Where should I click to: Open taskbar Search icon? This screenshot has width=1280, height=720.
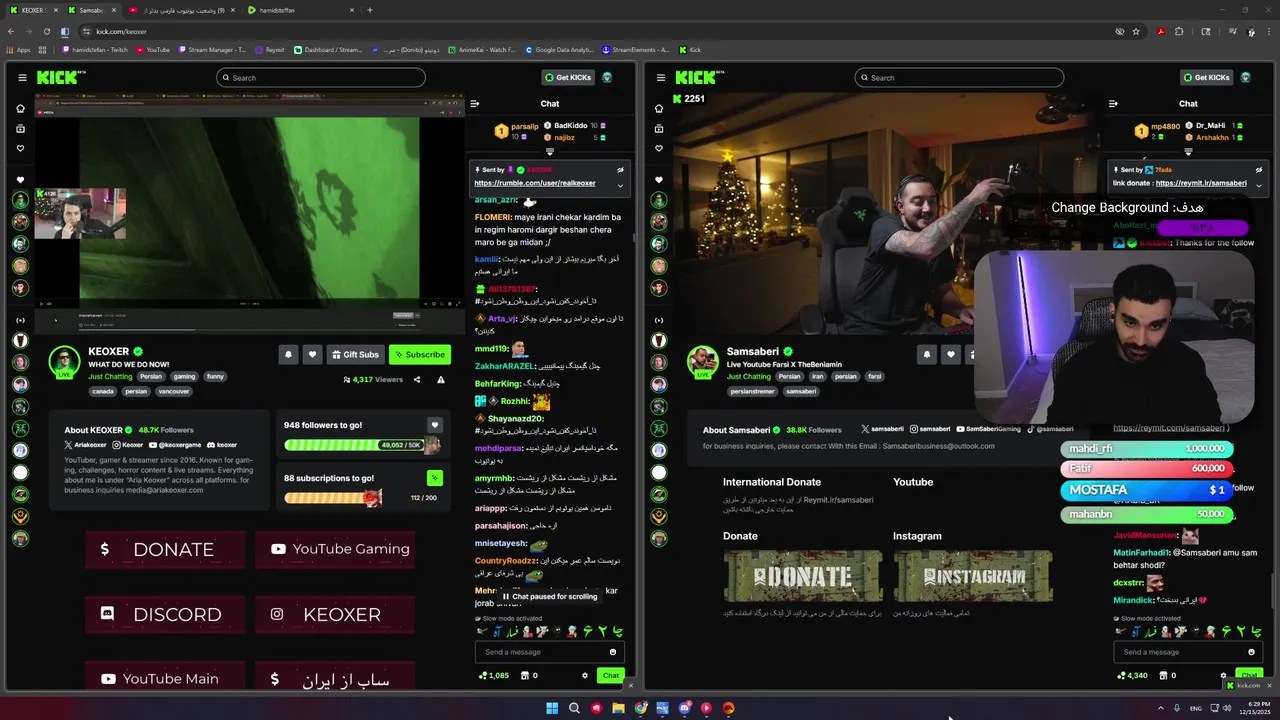(x=574, y=708)
